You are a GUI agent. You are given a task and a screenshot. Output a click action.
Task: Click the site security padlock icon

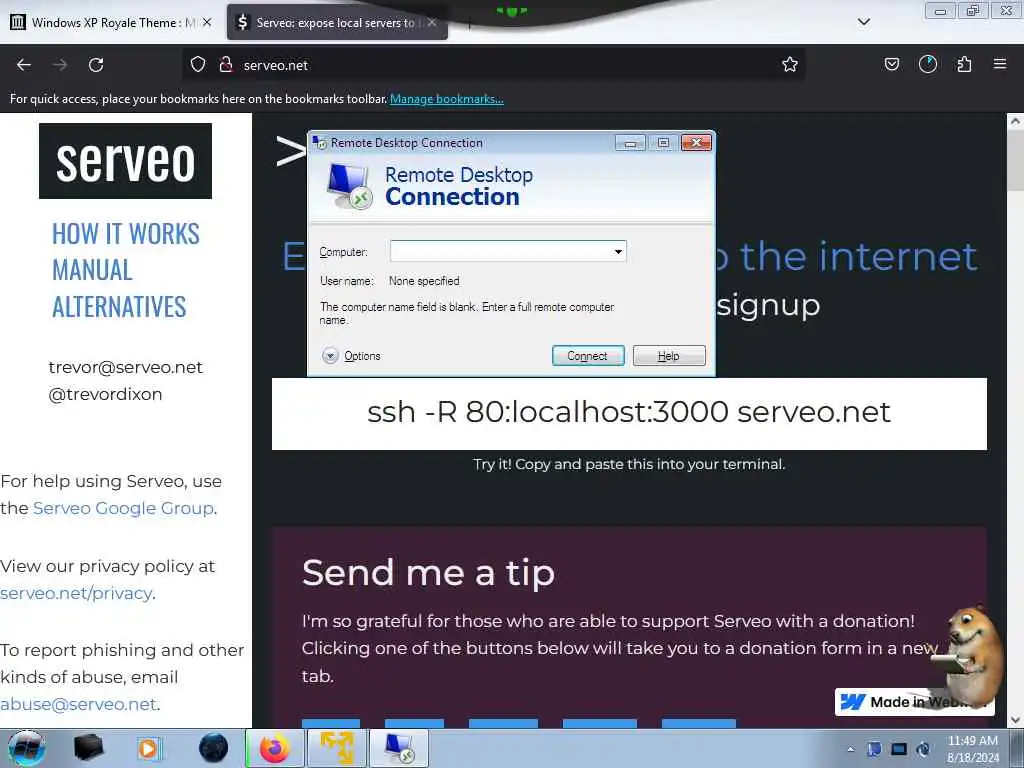coord(226,65)
